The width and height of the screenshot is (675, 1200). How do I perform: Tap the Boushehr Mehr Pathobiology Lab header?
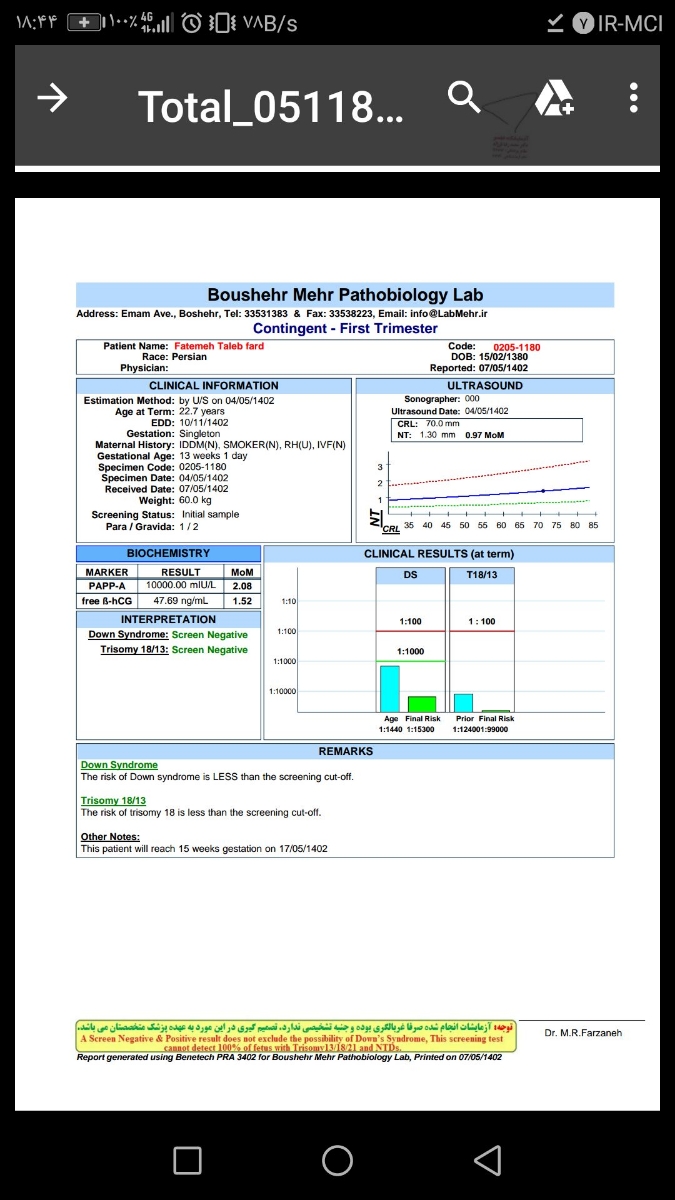click(345, 295)
